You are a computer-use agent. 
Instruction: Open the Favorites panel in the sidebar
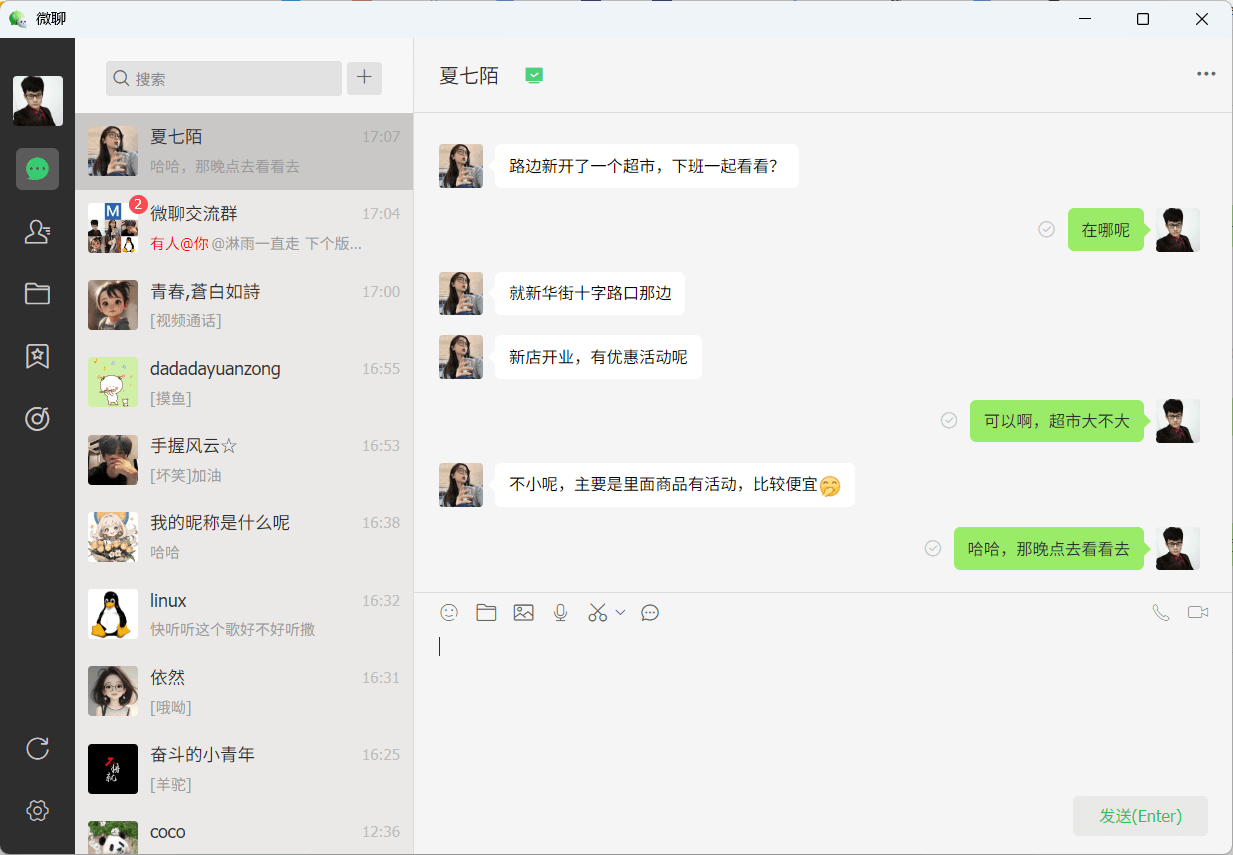[x=37, y=356]
